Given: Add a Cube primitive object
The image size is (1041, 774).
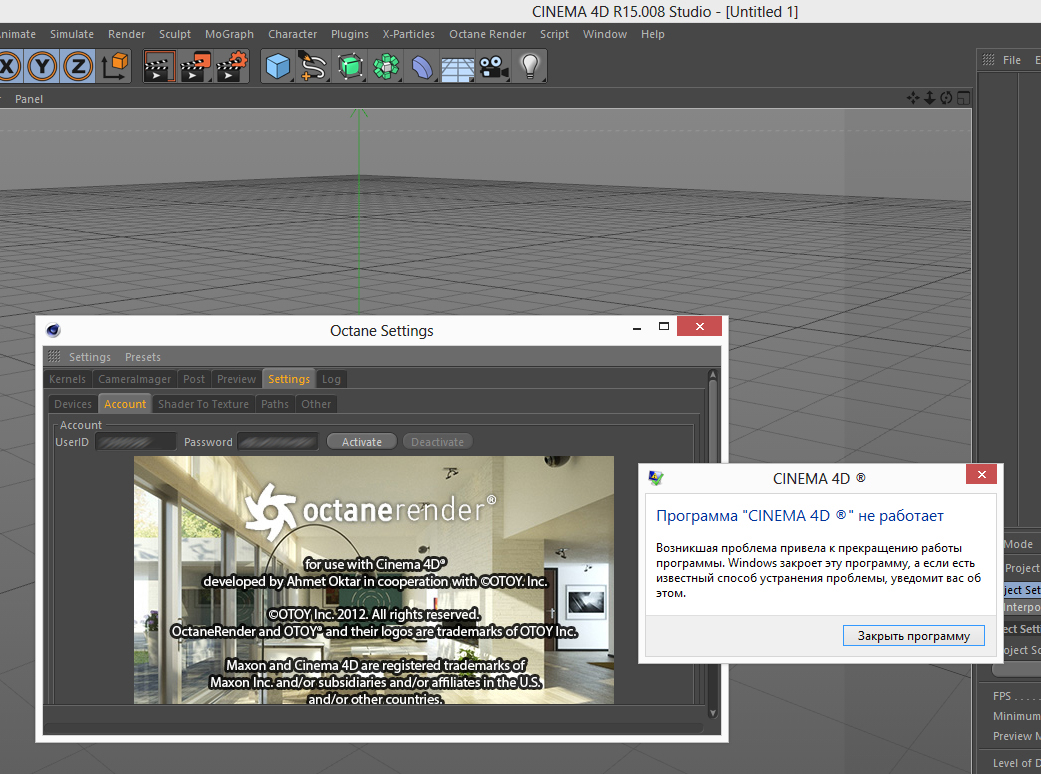Looking at the screenshot, I should click(x=278, y=66).
